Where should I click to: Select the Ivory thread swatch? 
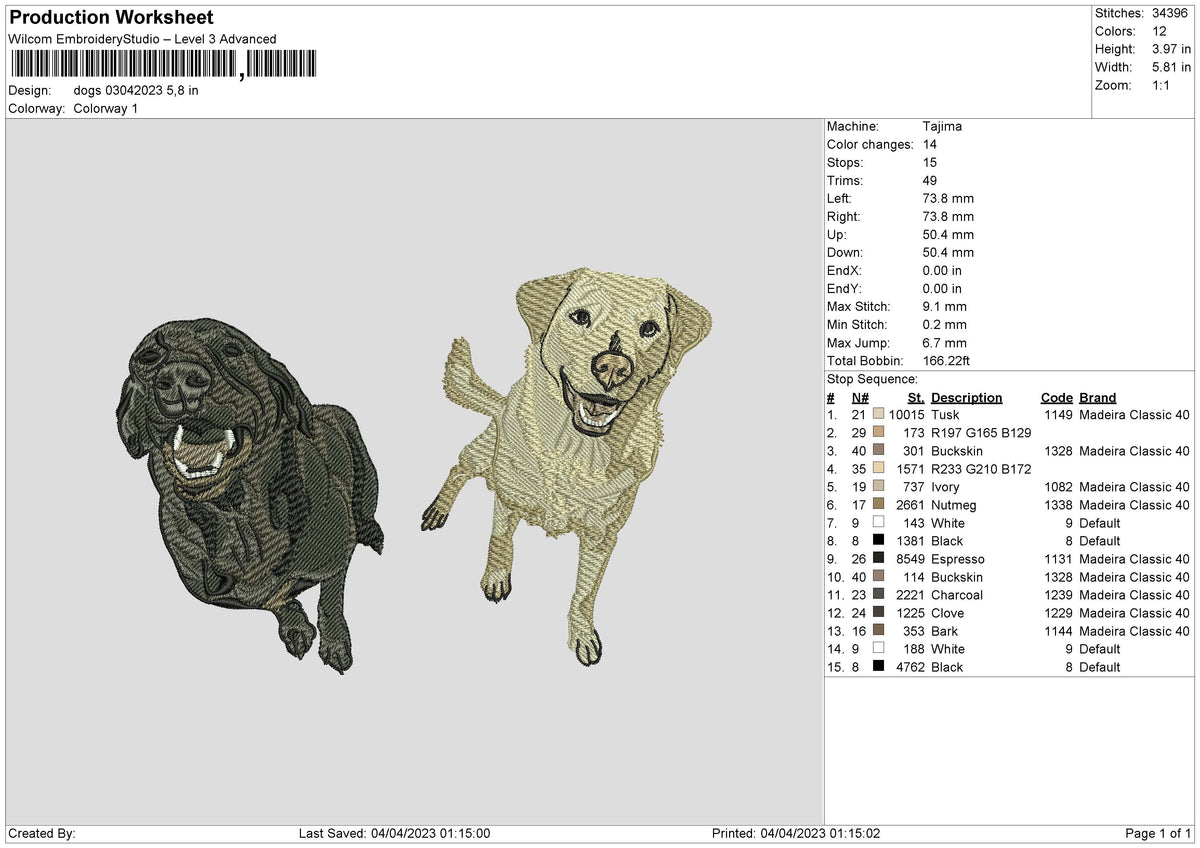pyautogui.click(x=878, y=486)
